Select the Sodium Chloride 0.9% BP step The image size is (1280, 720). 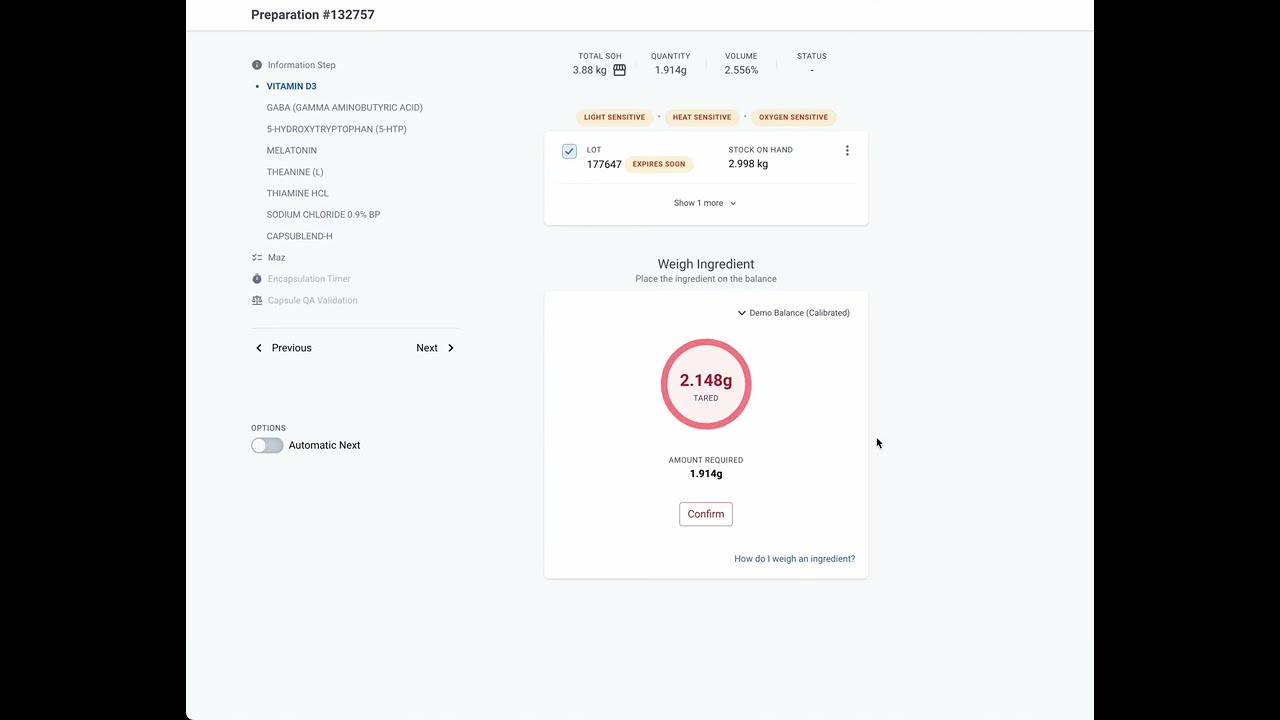[323, 215]
